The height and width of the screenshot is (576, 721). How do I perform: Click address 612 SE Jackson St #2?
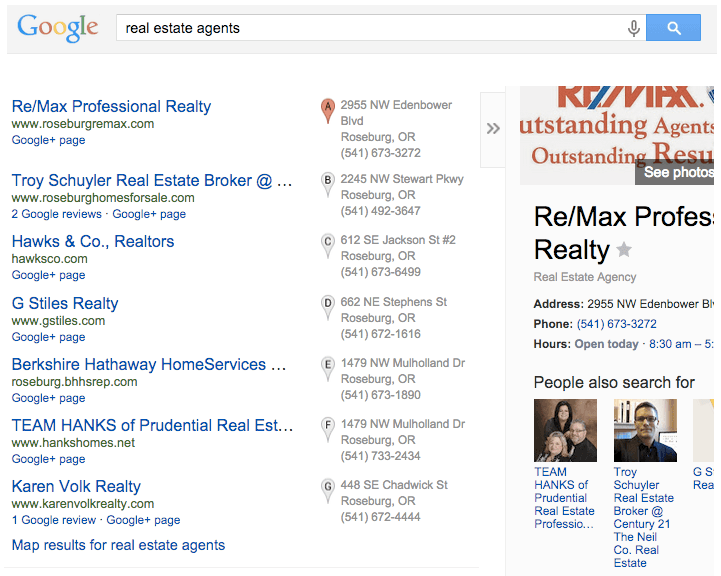click(398, 240)
